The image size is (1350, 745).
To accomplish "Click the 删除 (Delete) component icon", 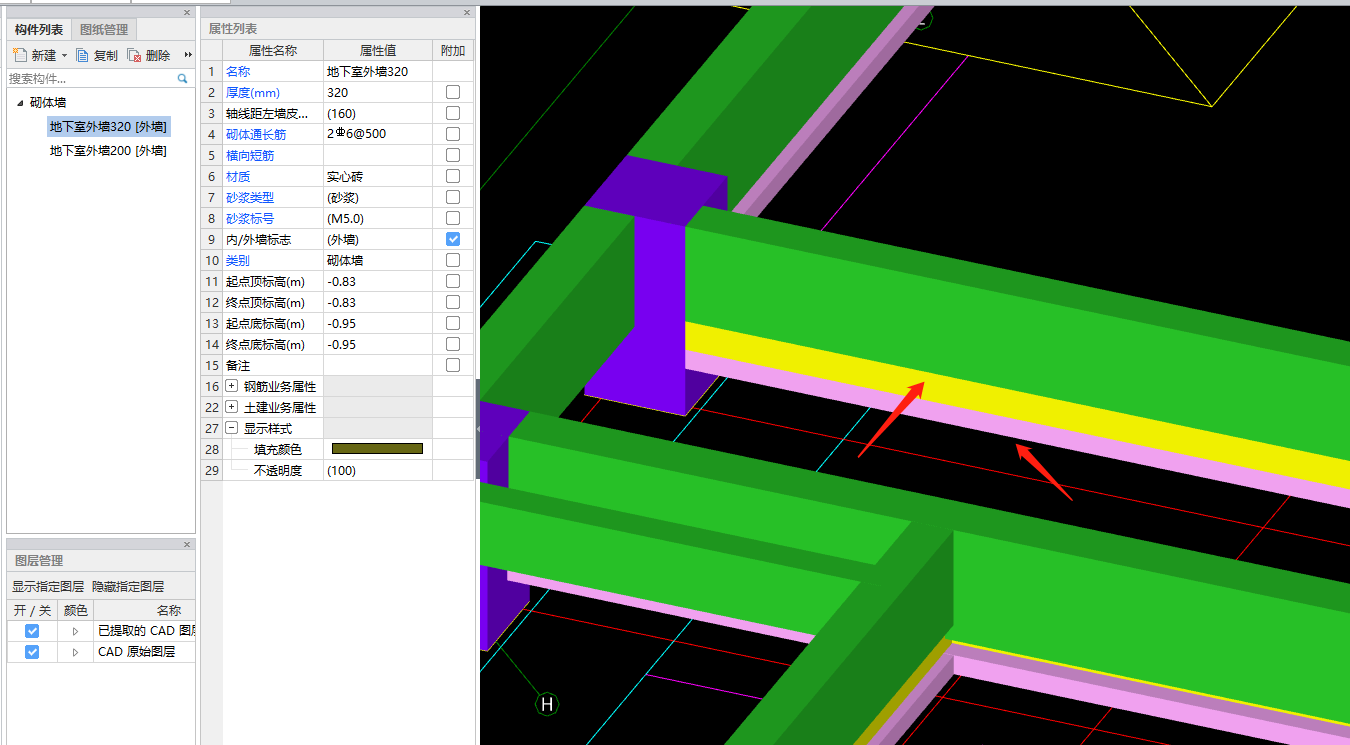I will 134,55.
